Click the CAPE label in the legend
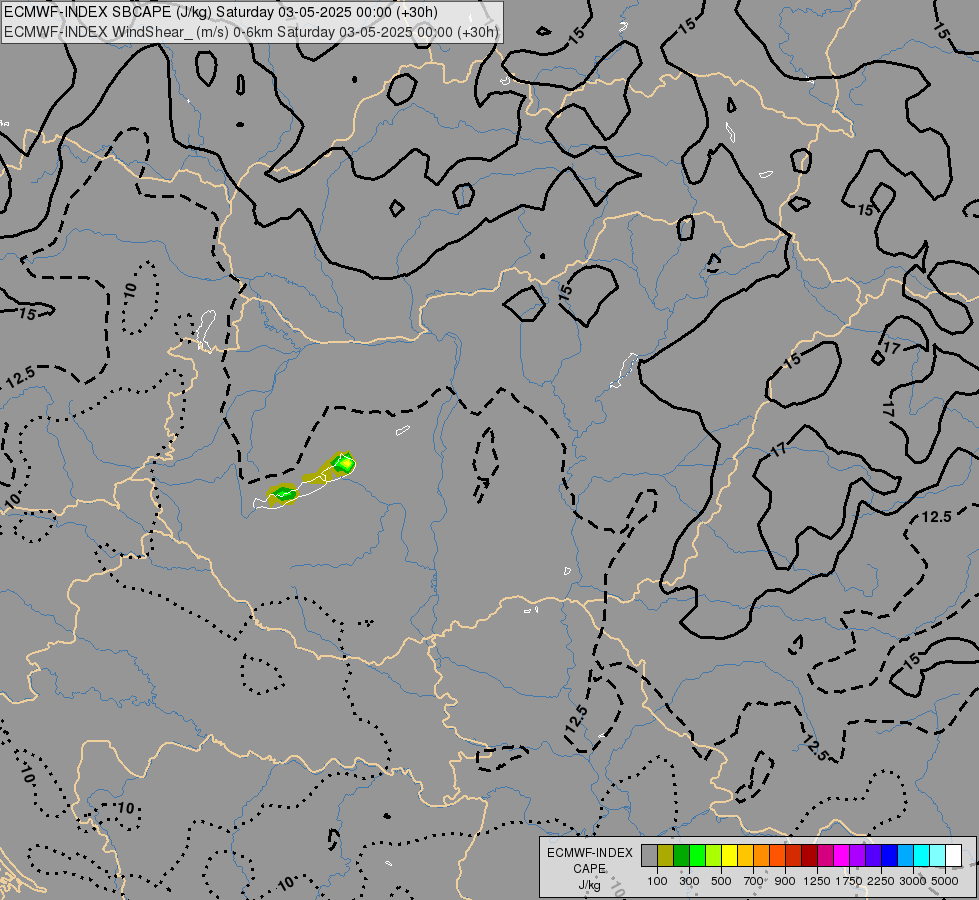Screen dimensions: 979x900 point(589,869)
